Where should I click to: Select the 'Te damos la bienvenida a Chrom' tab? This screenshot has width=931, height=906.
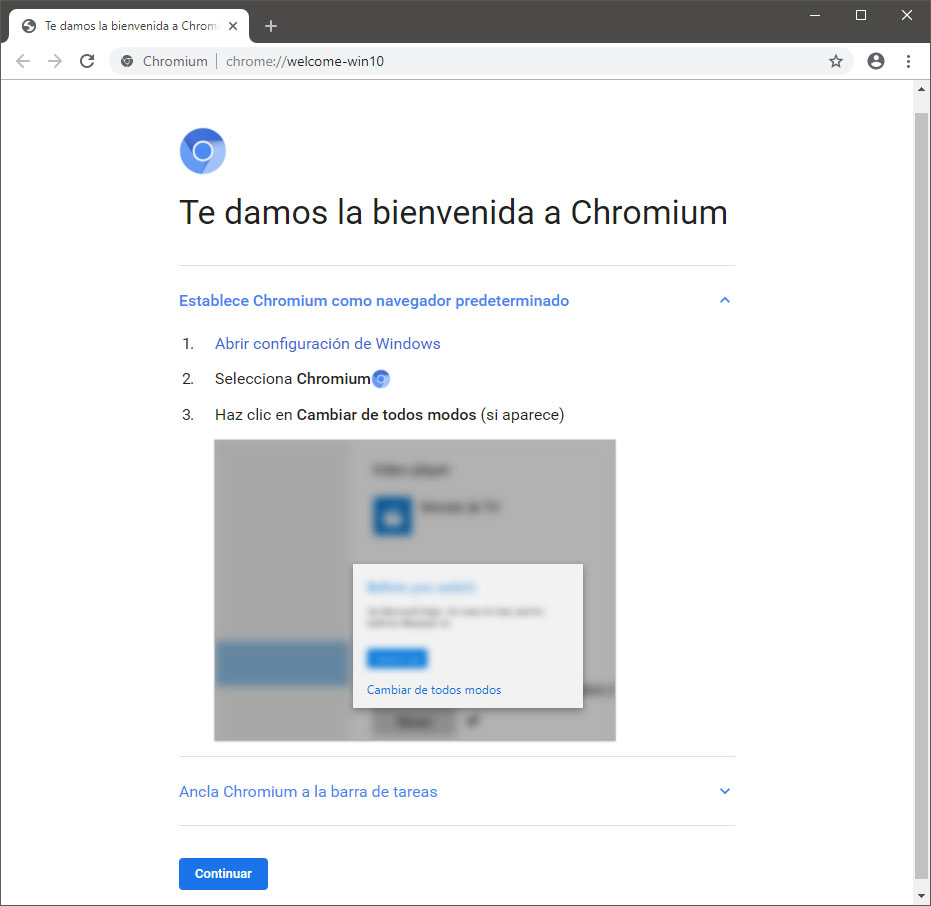[129, 26]
